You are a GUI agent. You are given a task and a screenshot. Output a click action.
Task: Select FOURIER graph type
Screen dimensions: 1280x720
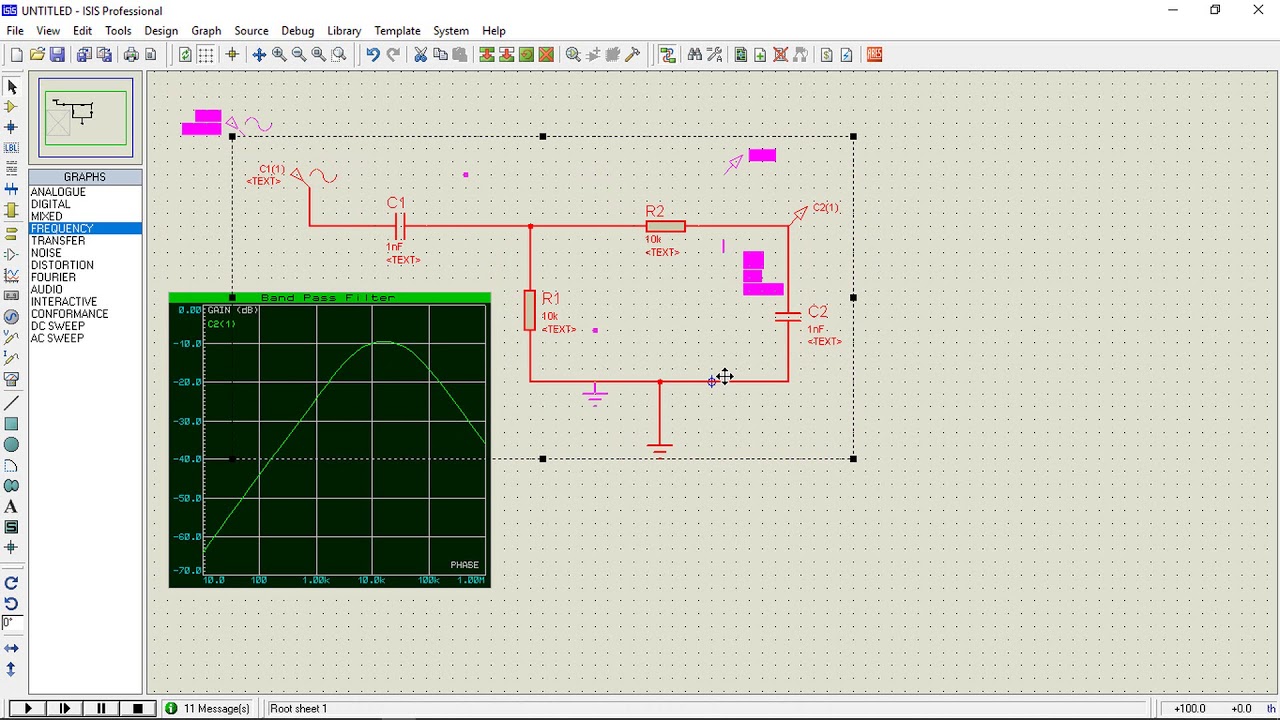tap(53, 277)
